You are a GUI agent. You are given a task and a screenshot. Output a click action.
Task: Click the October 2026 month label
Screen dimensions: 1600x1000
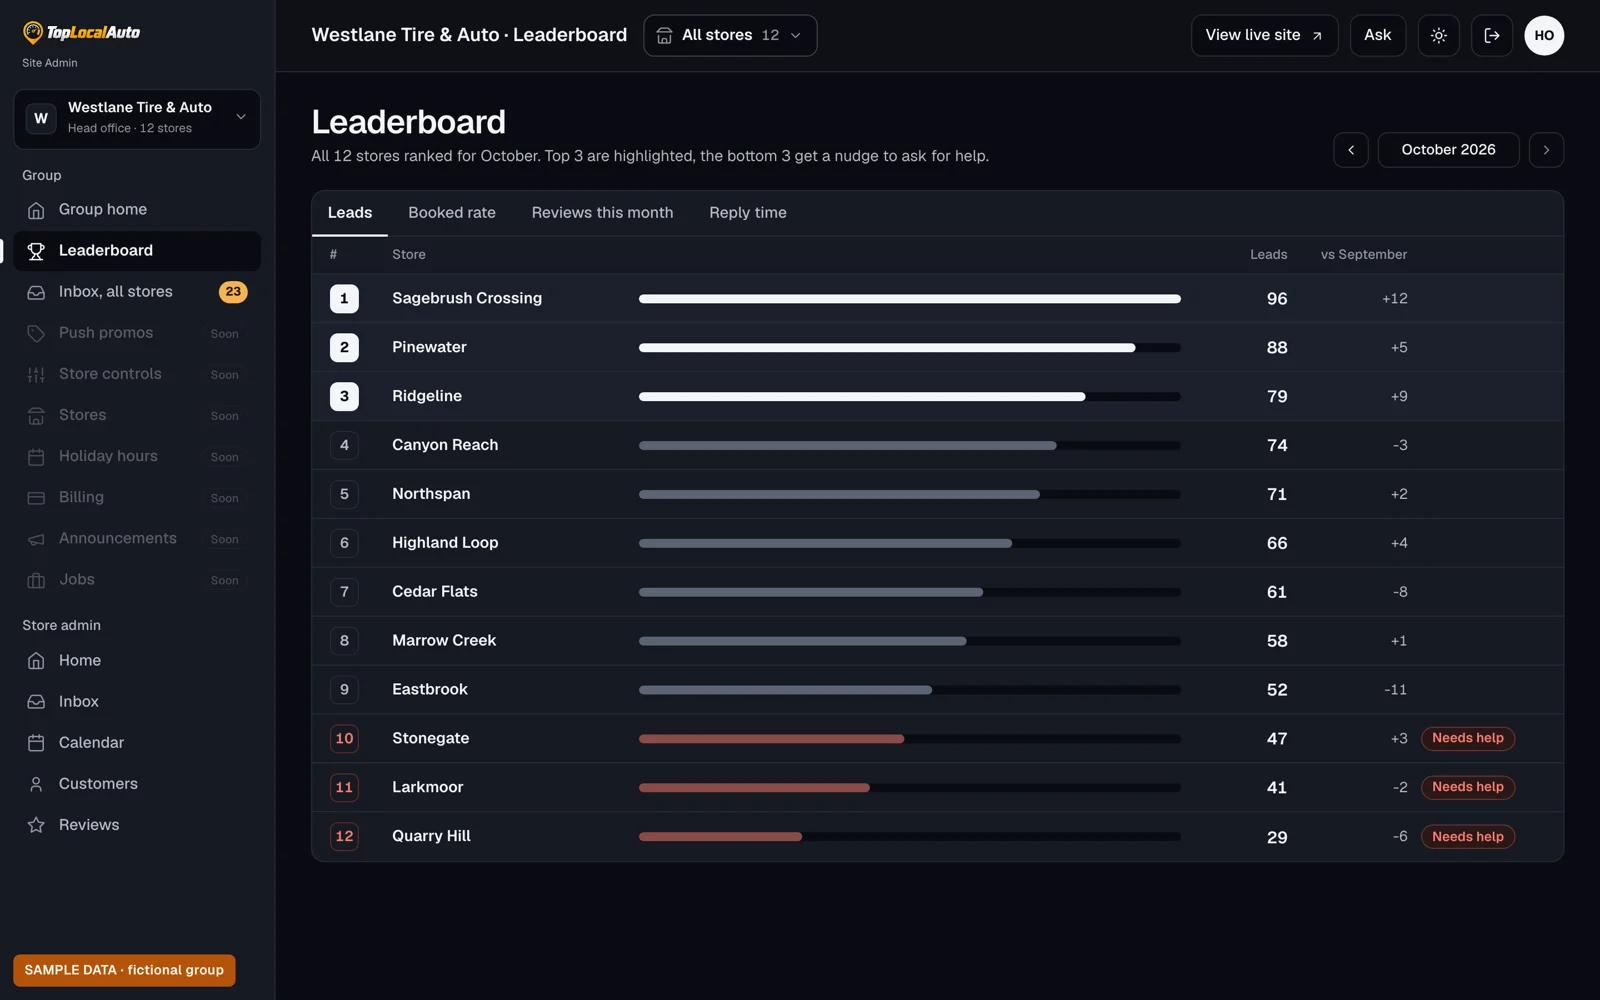[x=1449, y=150]
